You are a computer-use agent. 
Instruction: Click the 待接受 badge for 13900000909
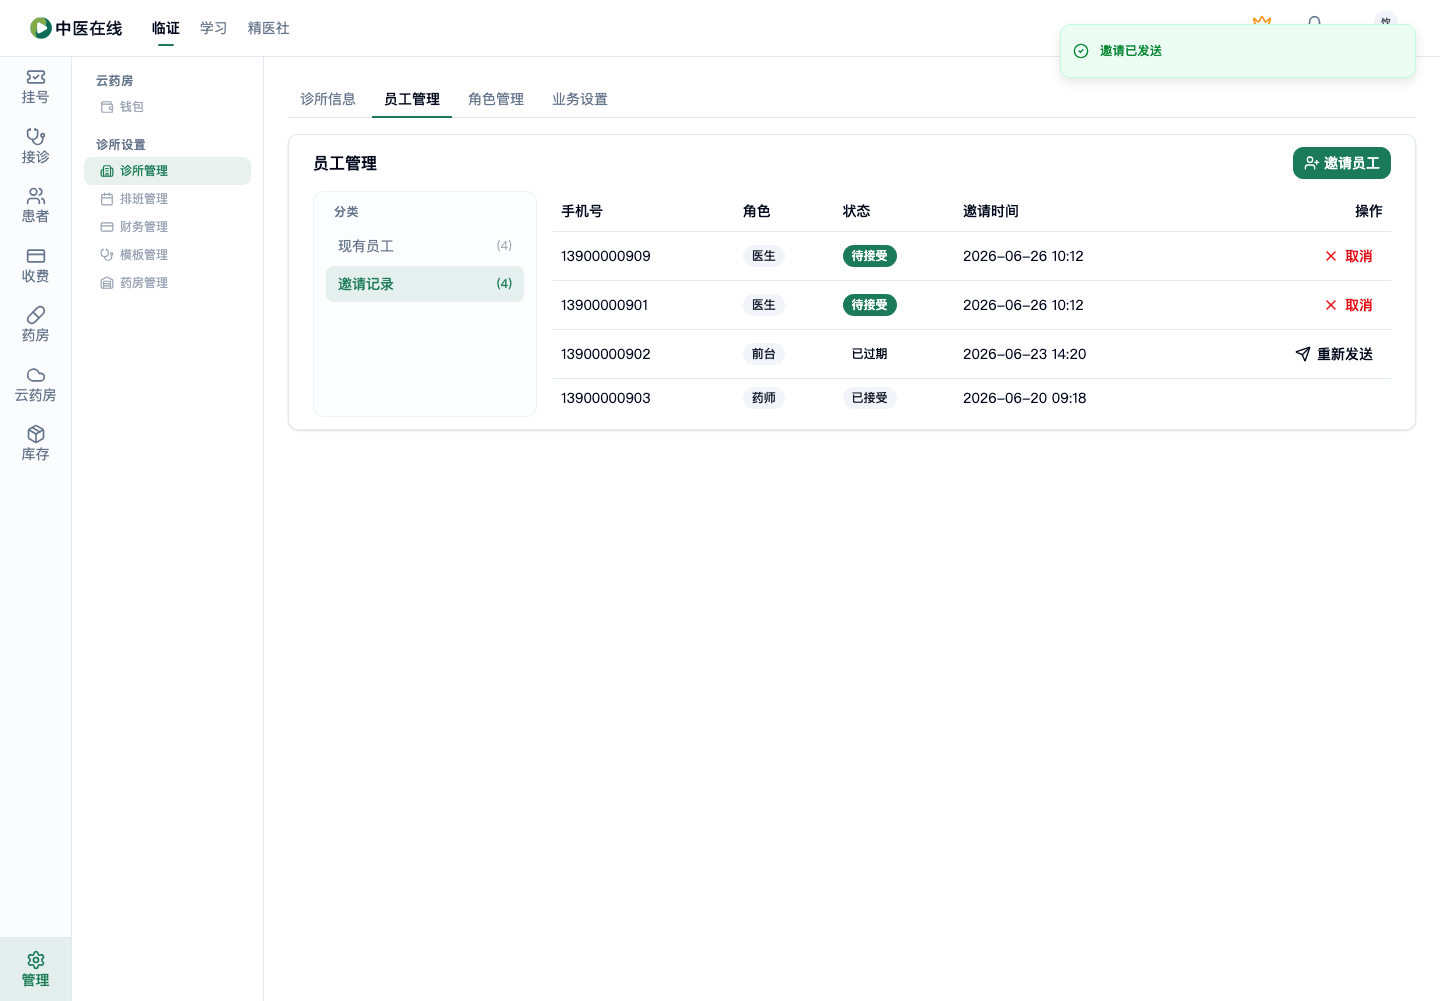[870, 256]
